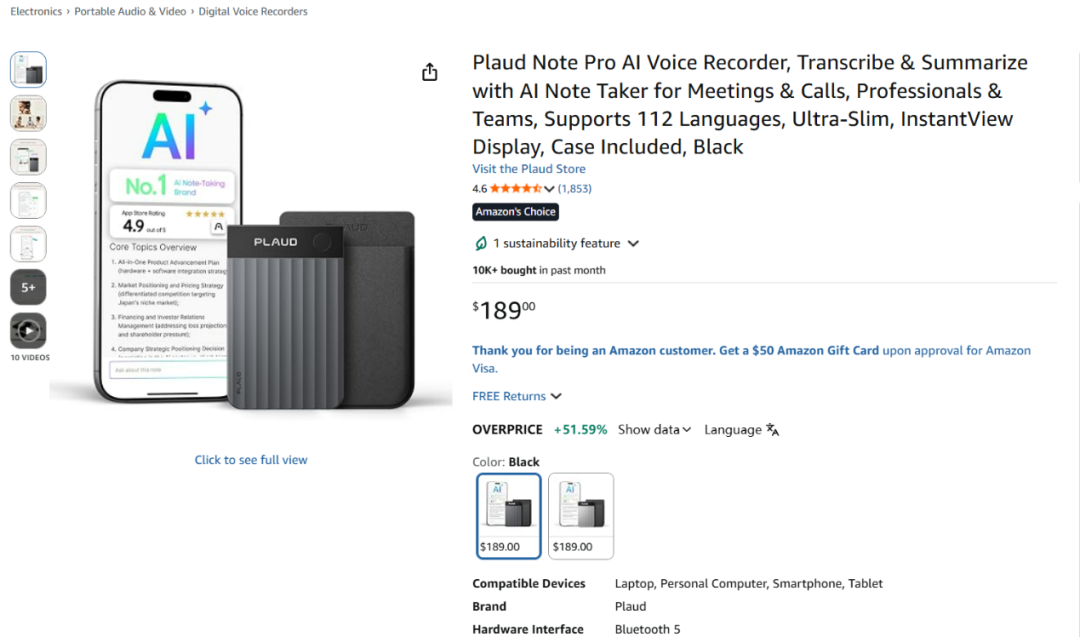Select the second thumbnail with people
The height and width of the screenshot is (637, 1080).
pos(28,113)
